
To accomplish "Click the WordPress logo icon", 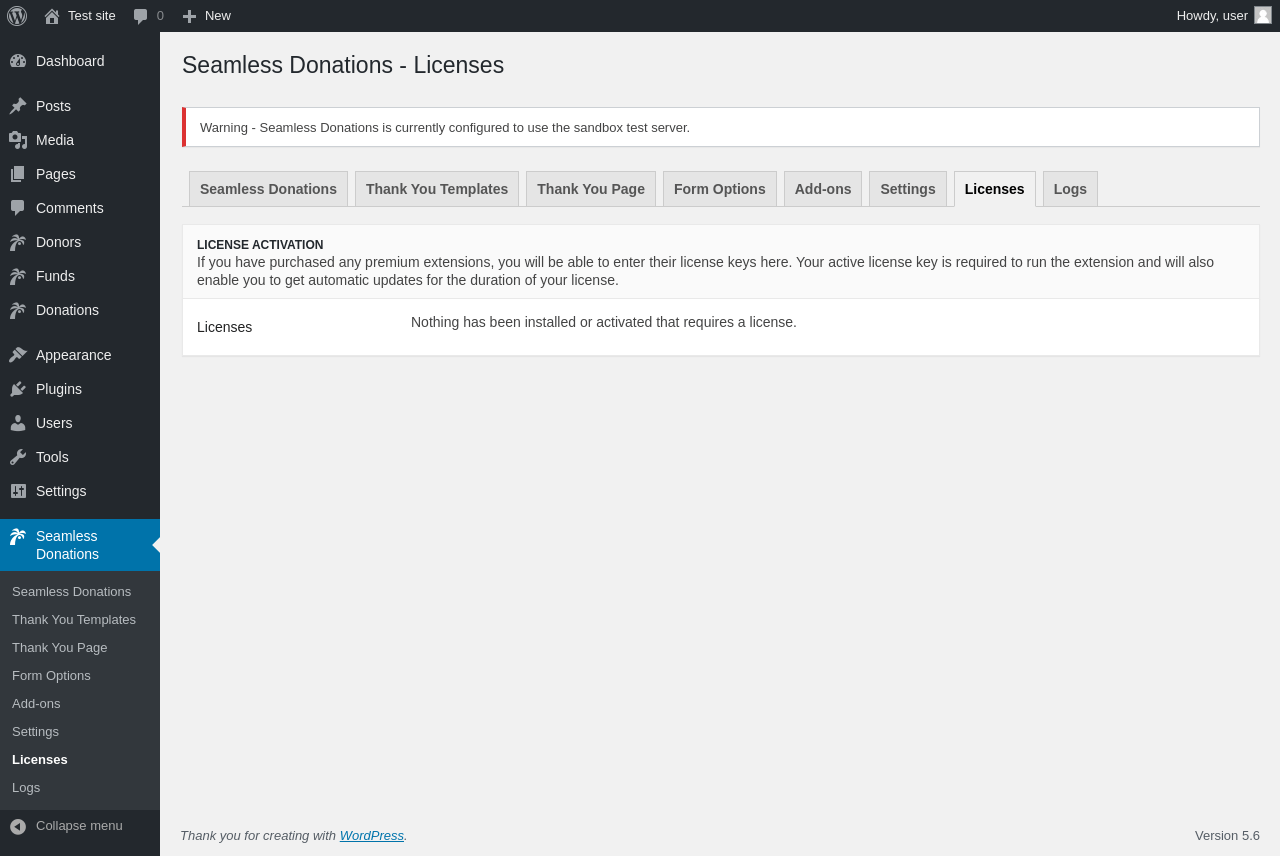I will [17, 16].
